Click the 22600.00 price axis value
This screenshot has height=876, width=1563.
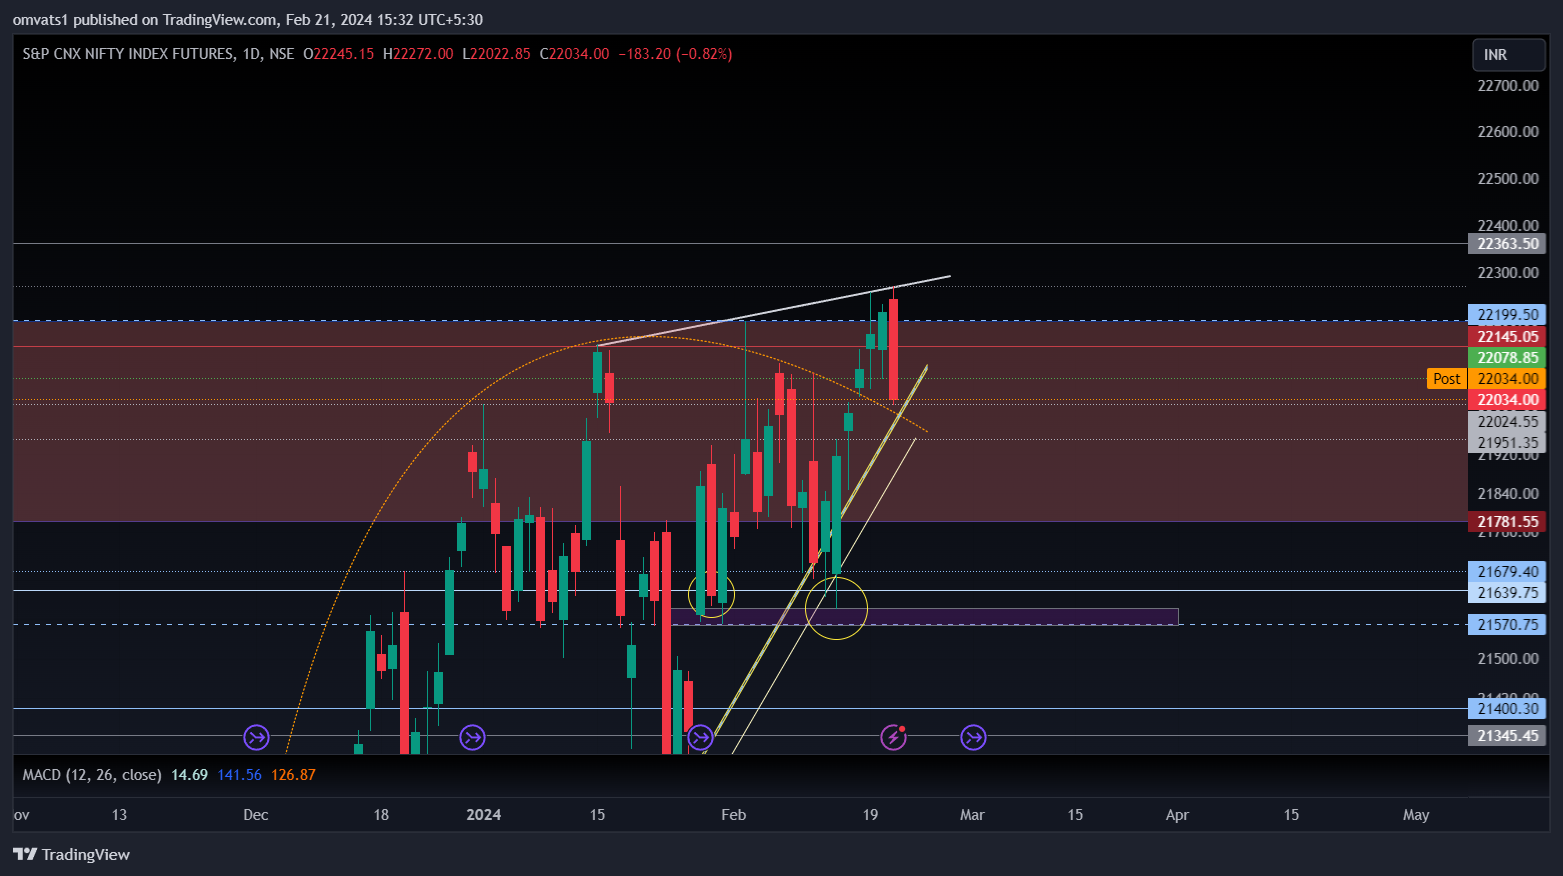pyautogui.click(x=1508, y=132)
